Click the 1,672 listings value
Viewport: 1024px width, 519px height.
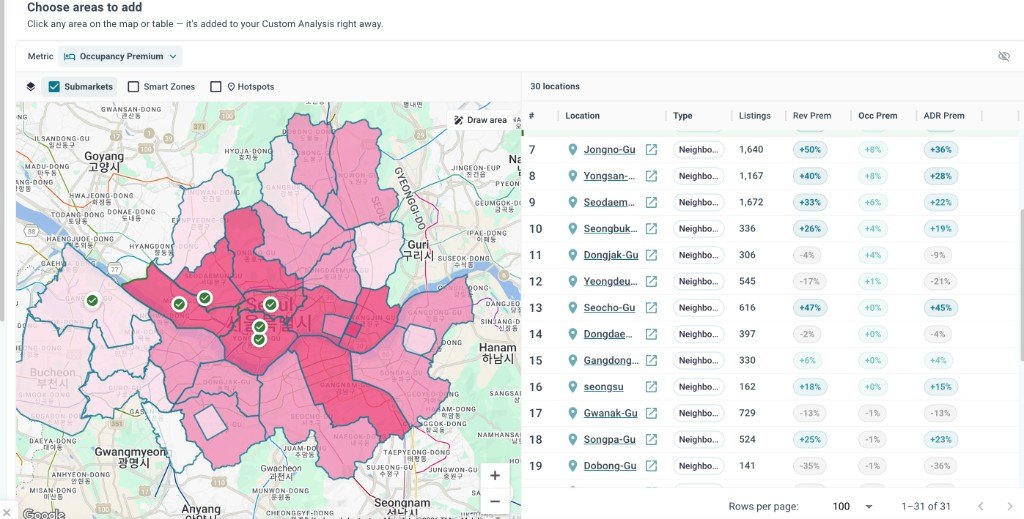pos(751,202)
